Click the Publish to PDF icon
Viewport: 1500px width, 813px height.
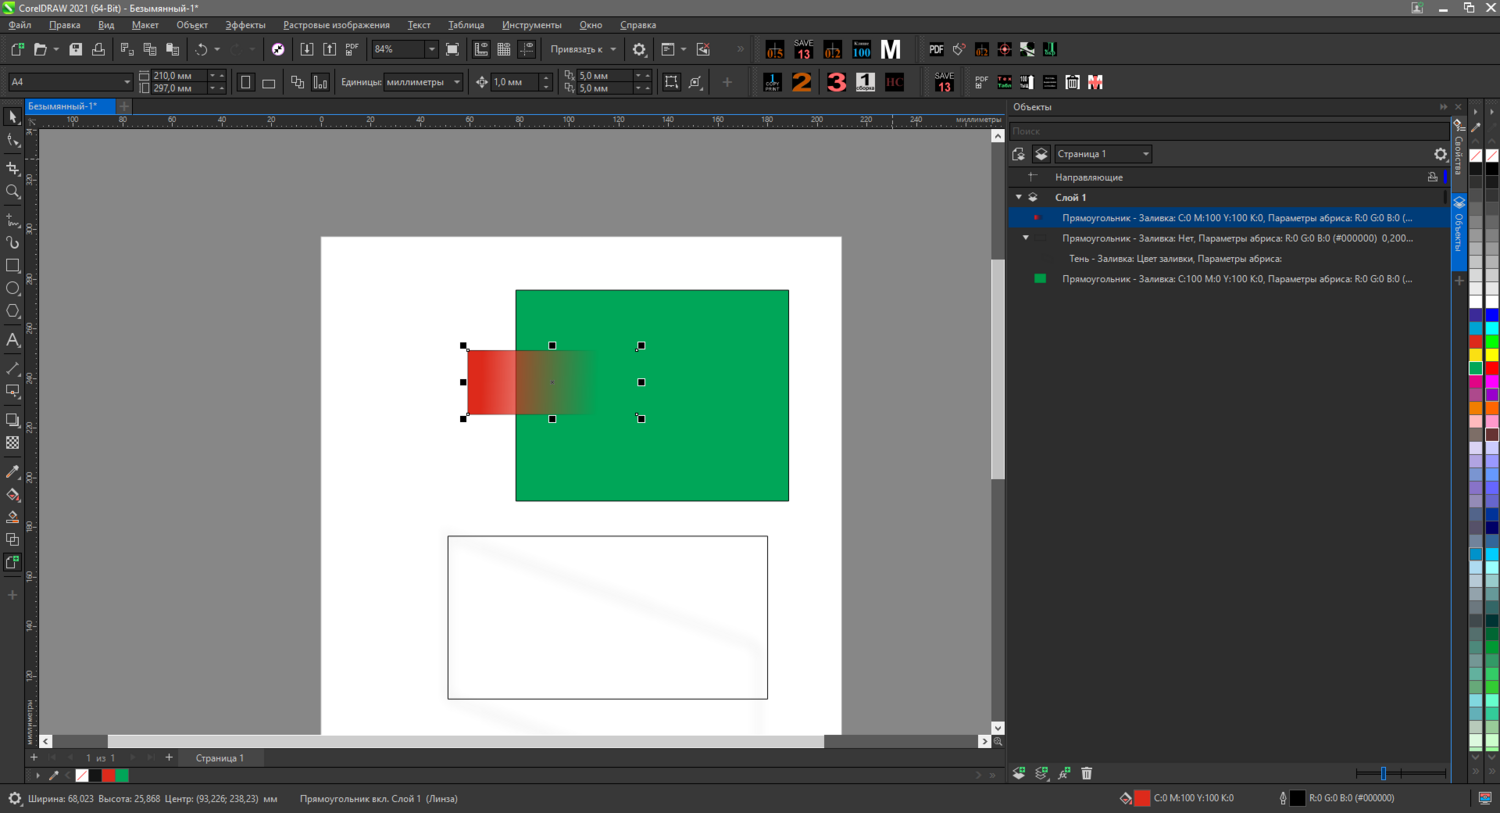click(352, 49)
